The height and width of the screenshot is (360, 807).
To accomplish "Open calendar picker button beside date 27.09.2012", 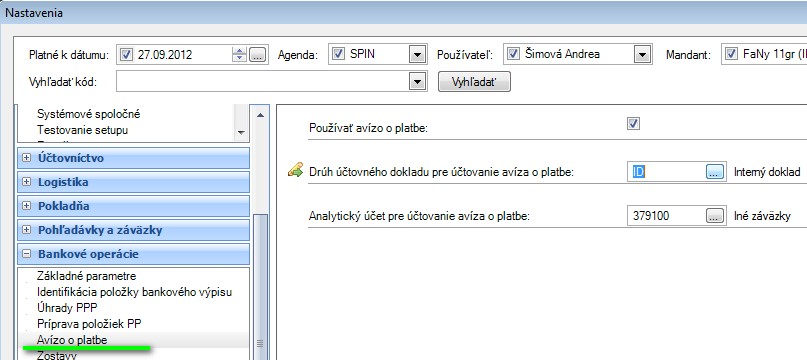I will click(258, 54).
